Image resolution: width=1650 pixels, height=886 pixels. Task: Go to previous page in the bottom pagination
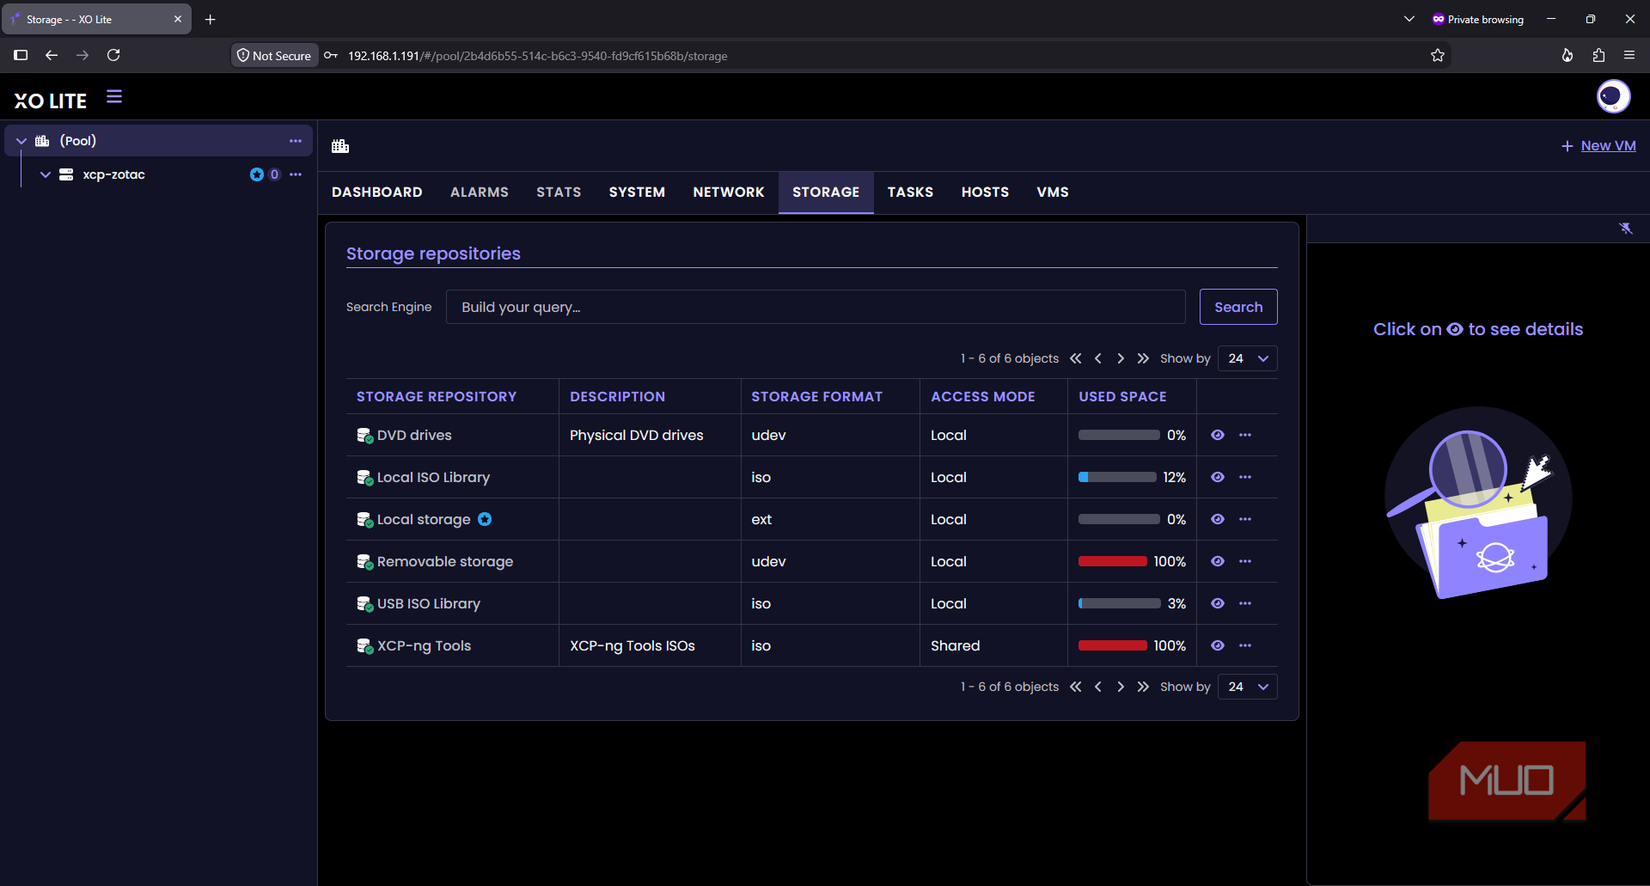click(1098, 687)
